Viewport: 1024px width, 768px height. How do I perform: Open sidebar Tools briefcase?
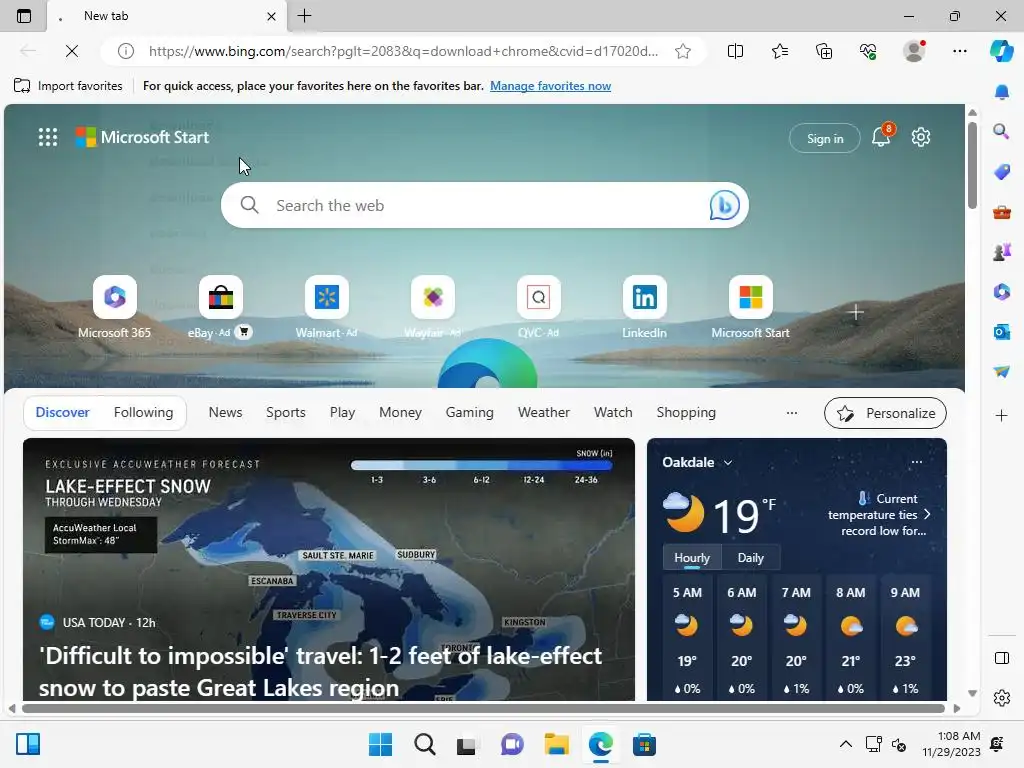point(1002,212)
